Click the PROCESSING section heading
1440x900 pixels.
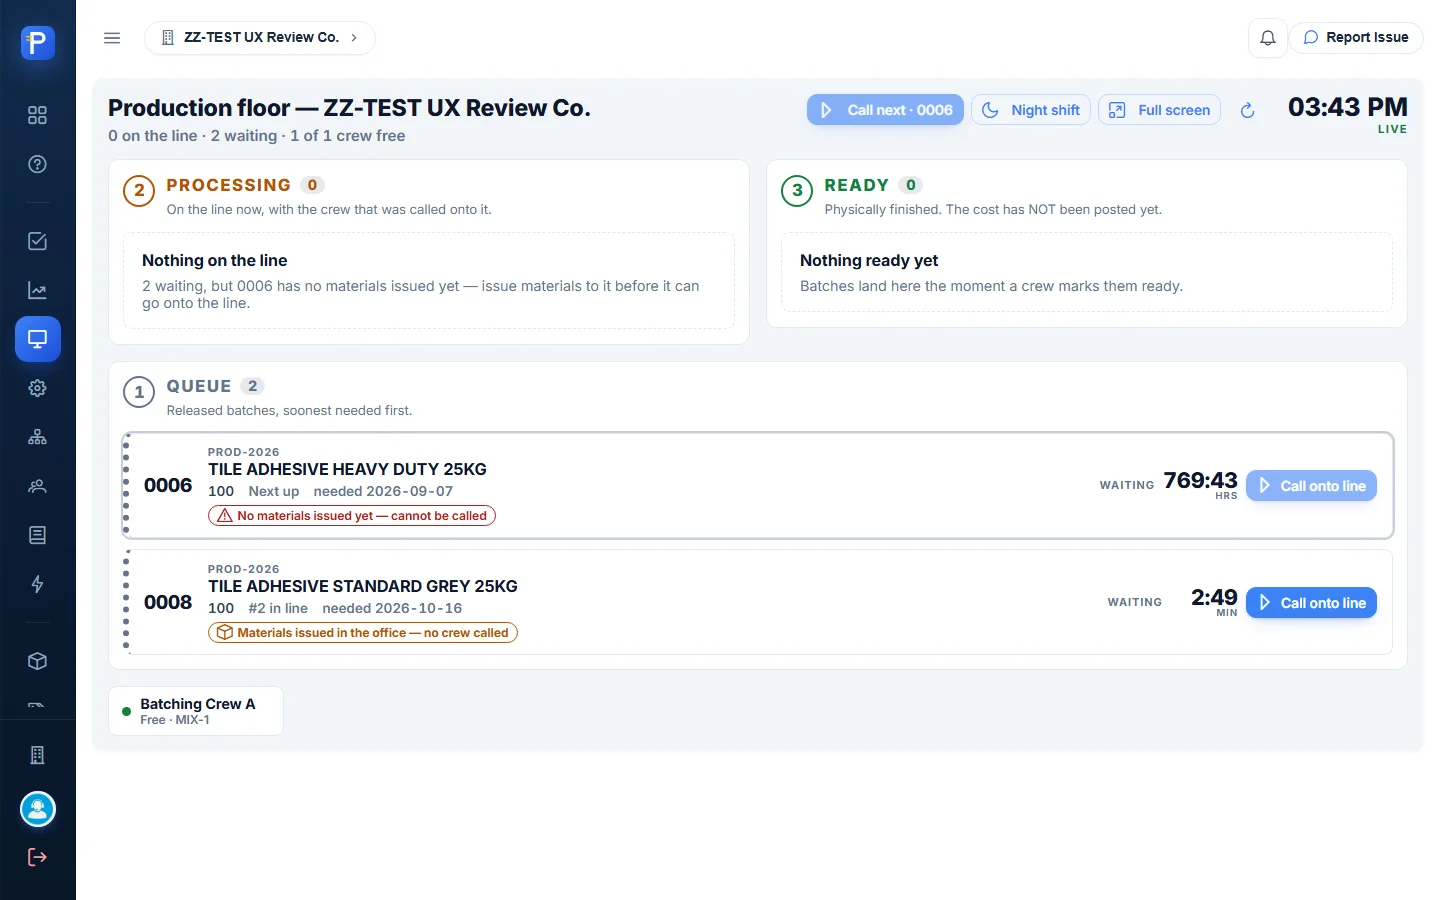228,185
